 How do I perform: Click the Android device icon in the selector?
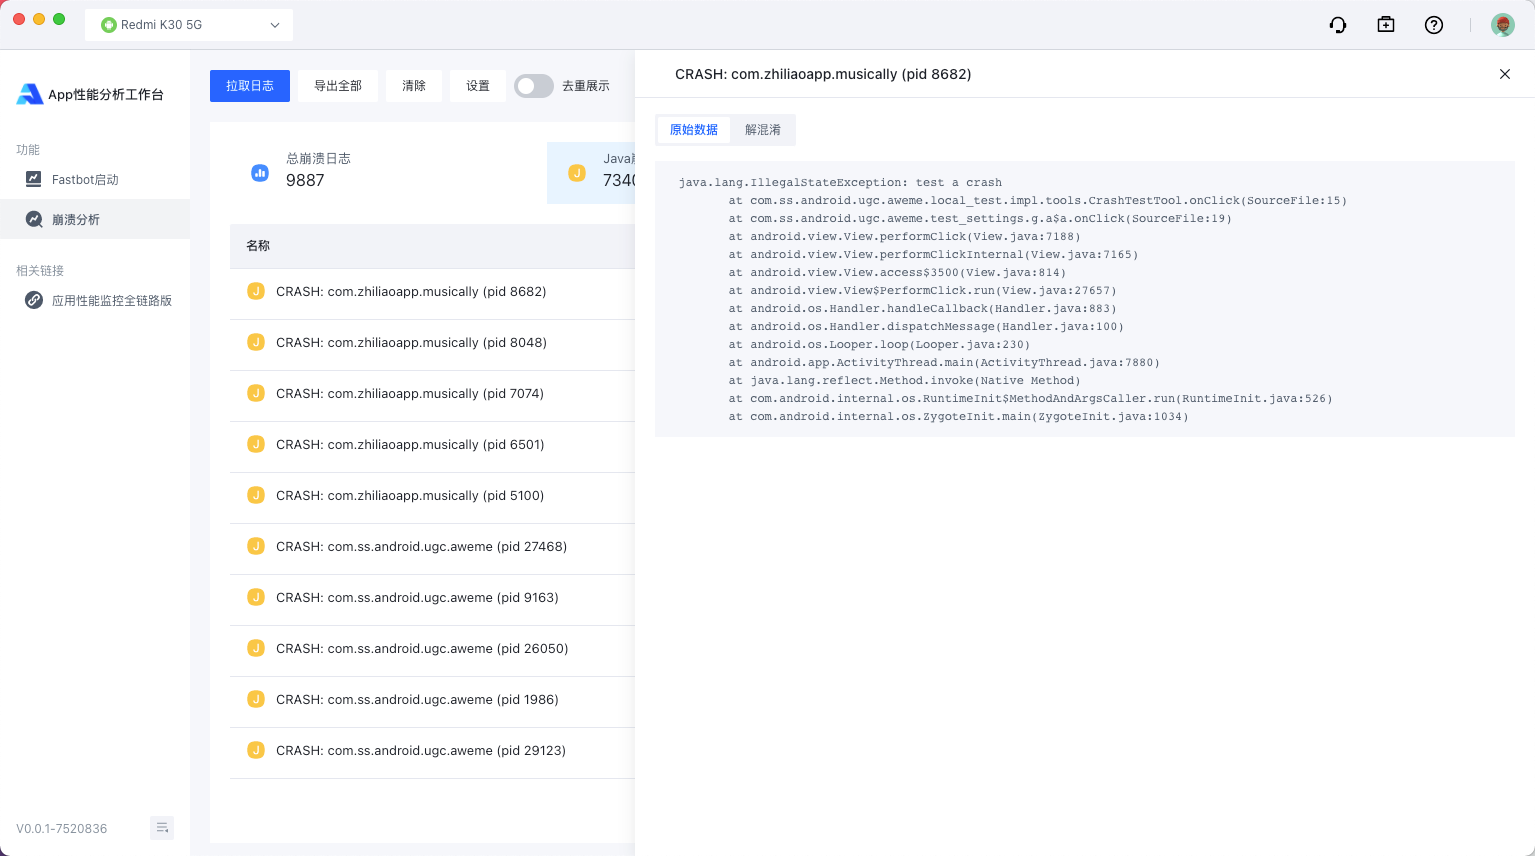[109, 25]
